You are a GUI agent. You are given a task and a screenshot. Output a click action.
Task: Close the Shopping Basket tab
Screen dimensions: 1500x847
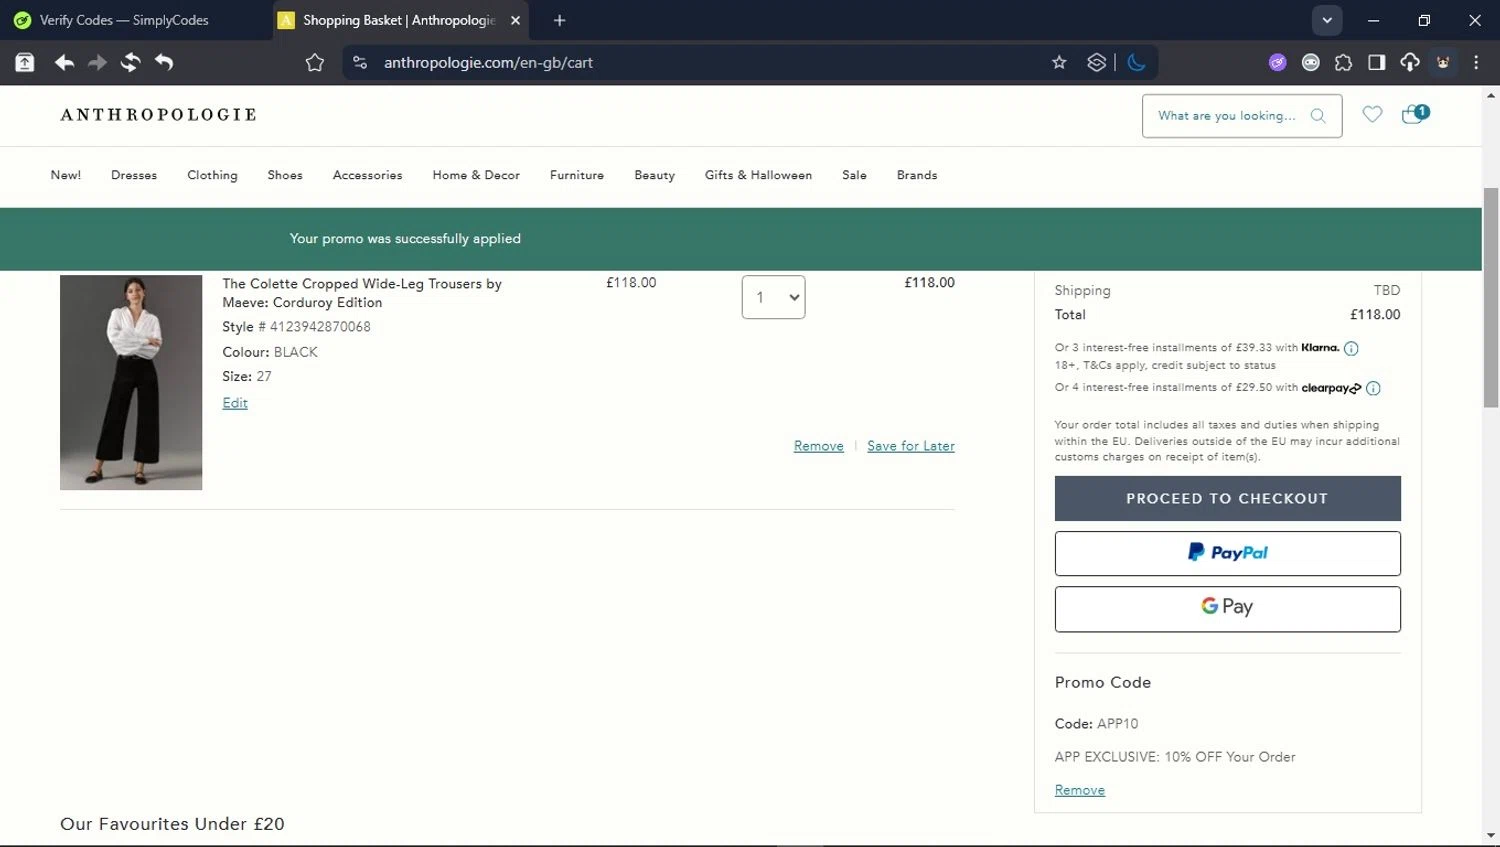[x=515, y=20]
